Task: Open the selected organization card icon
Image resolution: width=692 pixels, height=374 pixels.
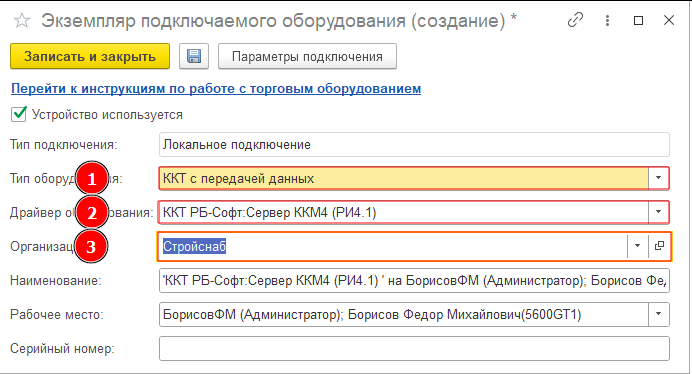Action: click(x=659, y=246)
